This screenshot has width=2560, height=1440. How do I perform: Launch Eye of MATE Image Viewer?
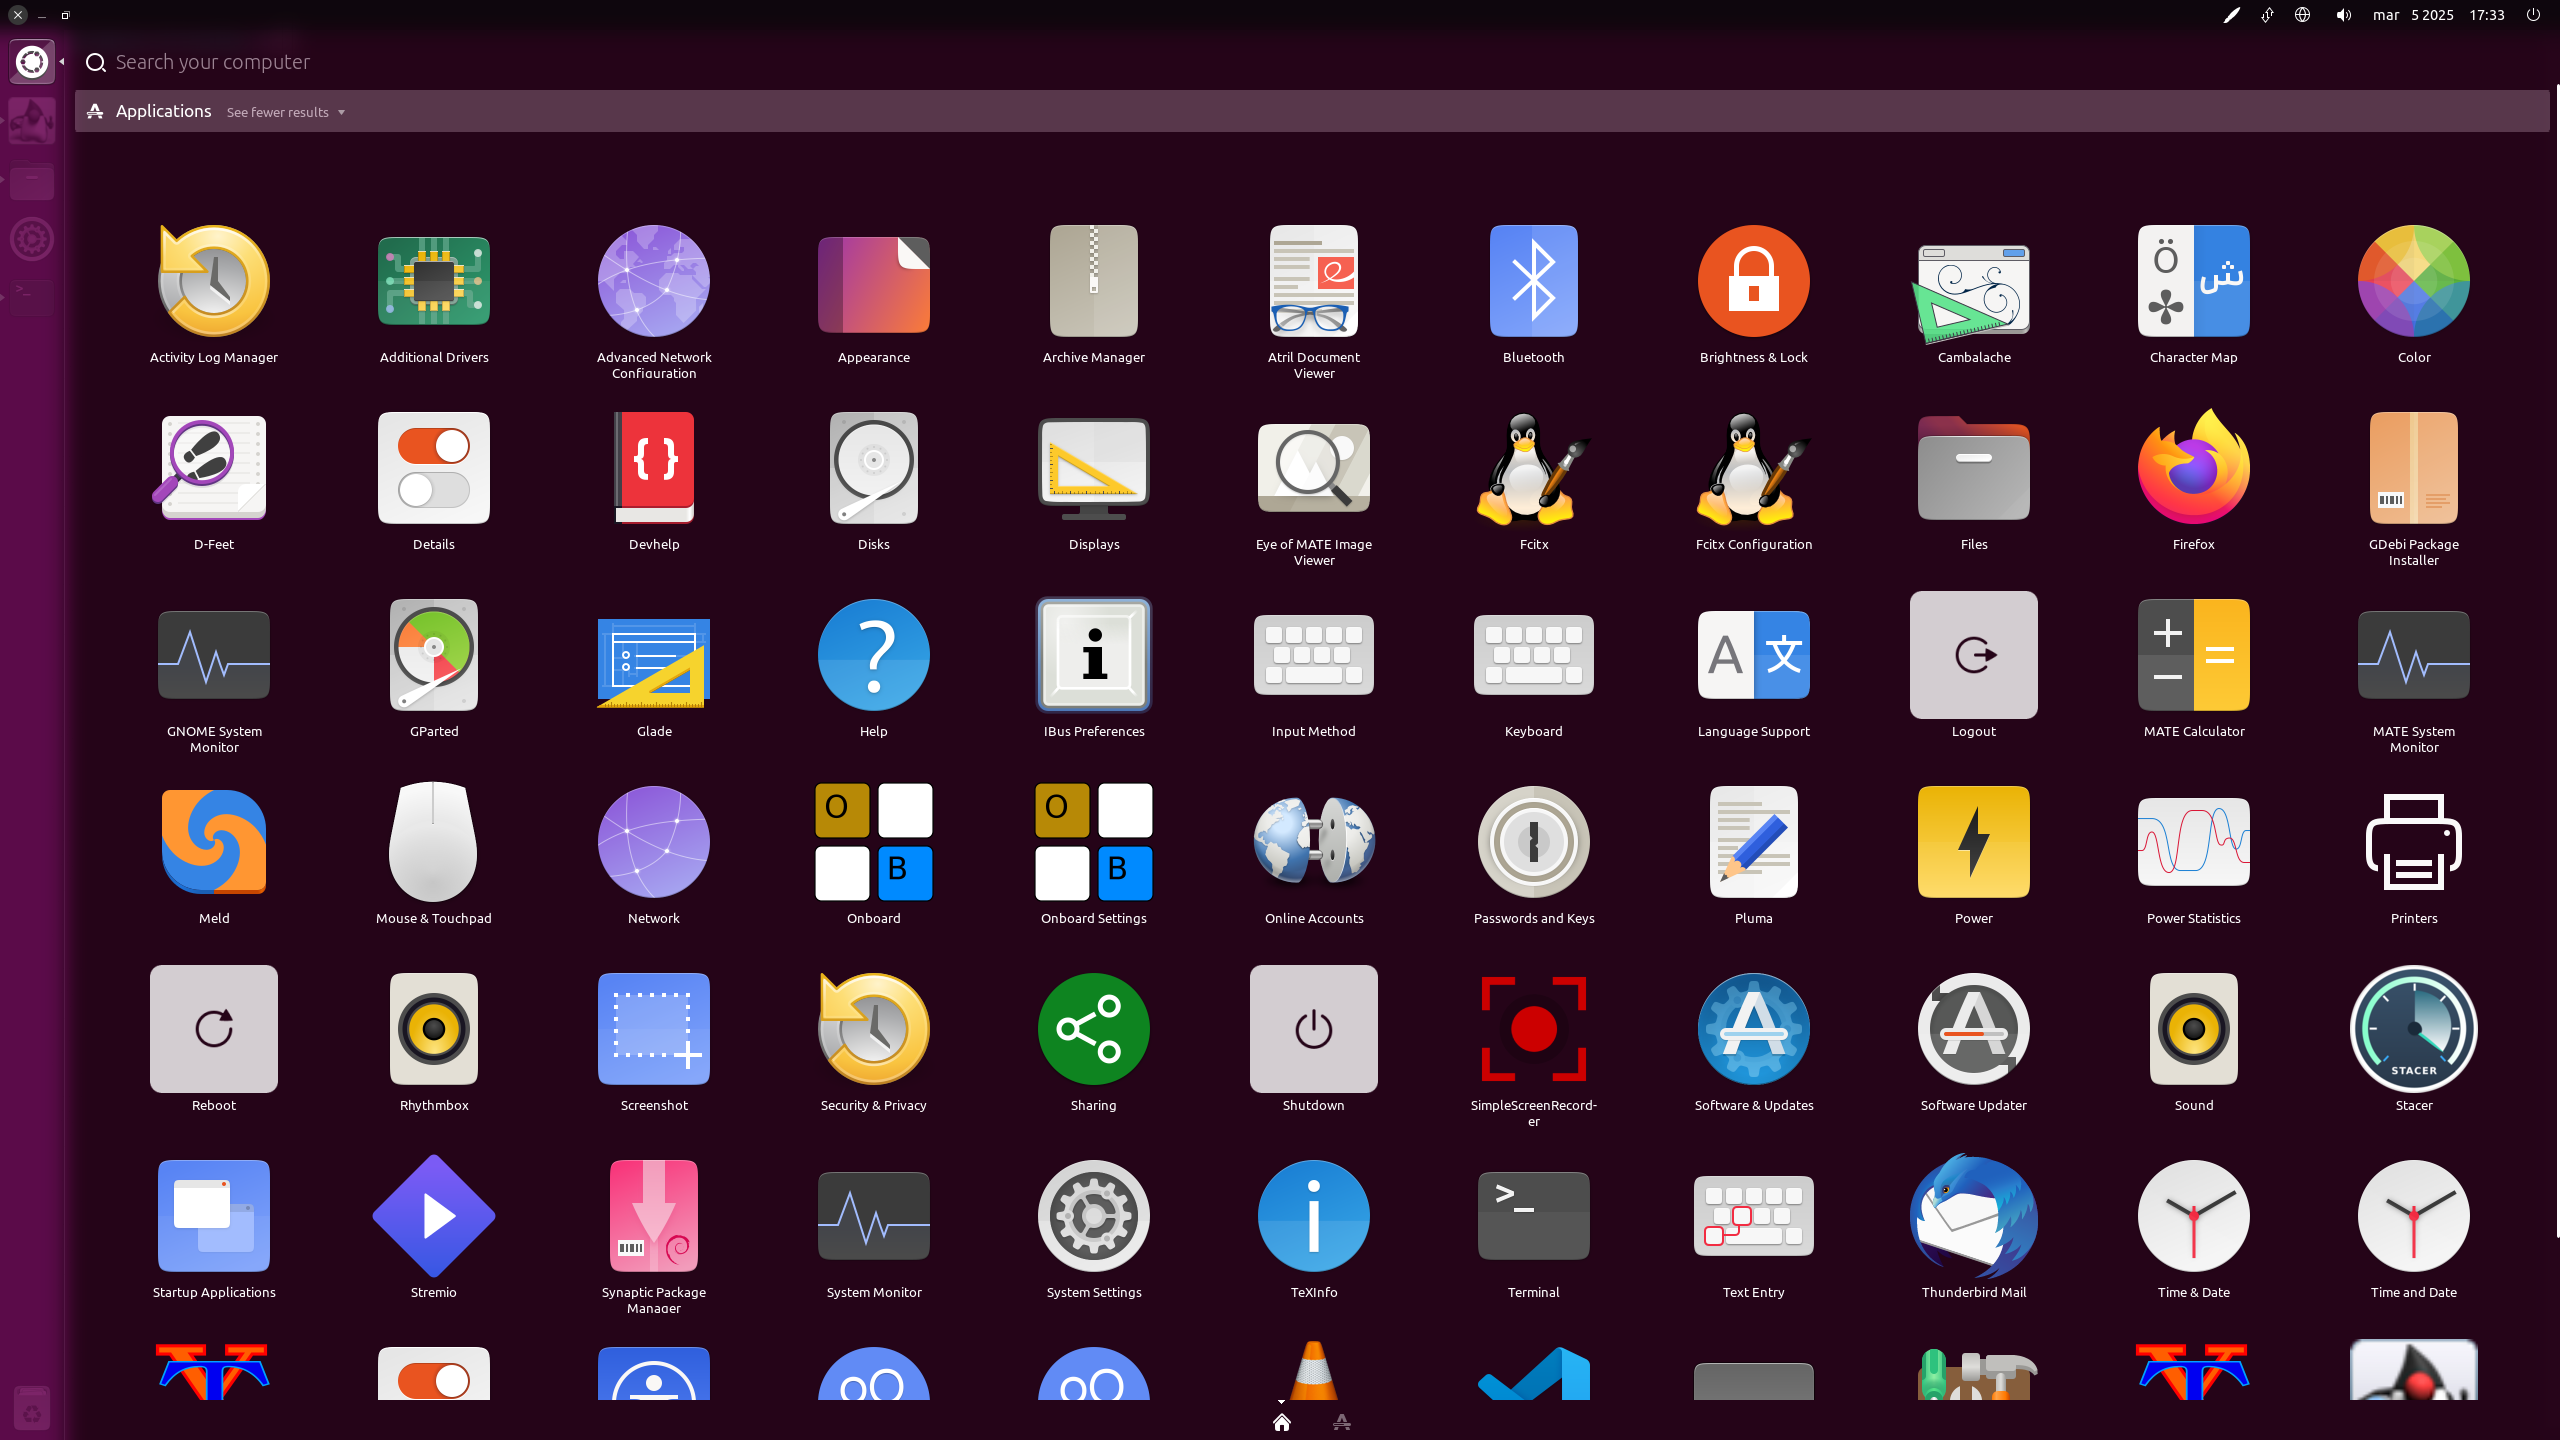(x=1313, y=468)
